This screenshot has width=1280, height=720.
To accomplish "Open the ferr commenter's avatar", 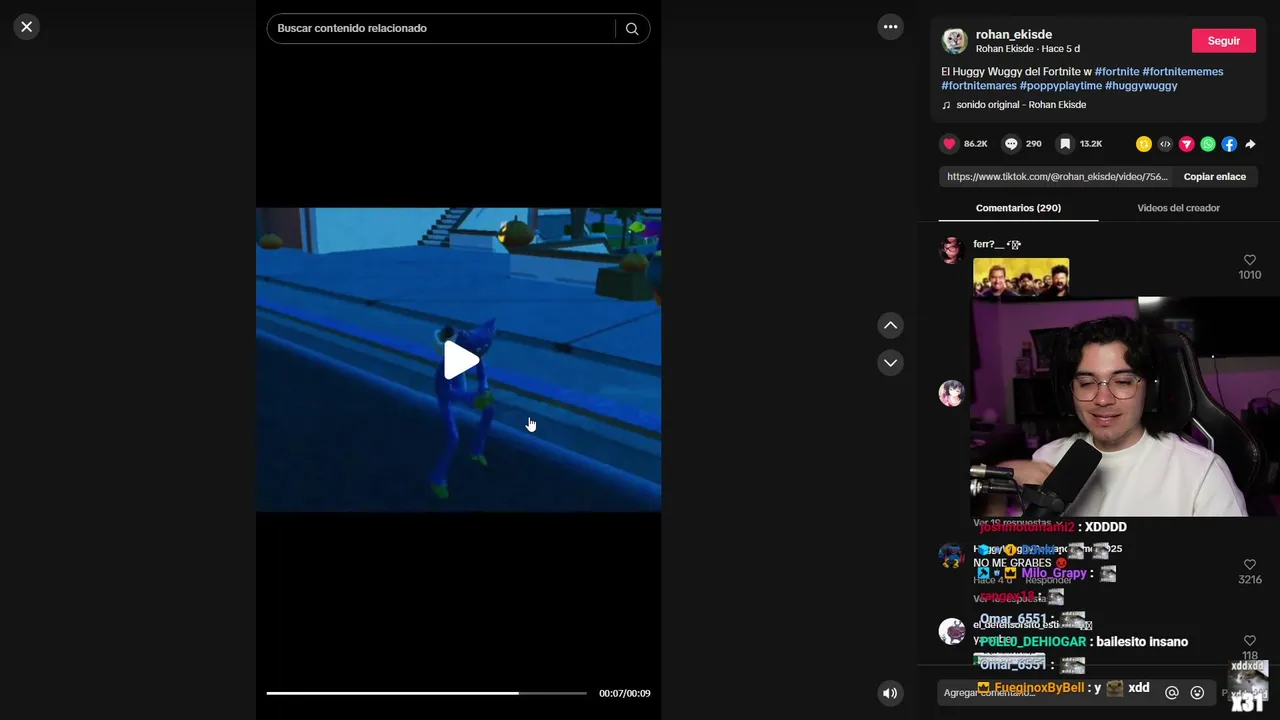I will [x=951, y=250].
